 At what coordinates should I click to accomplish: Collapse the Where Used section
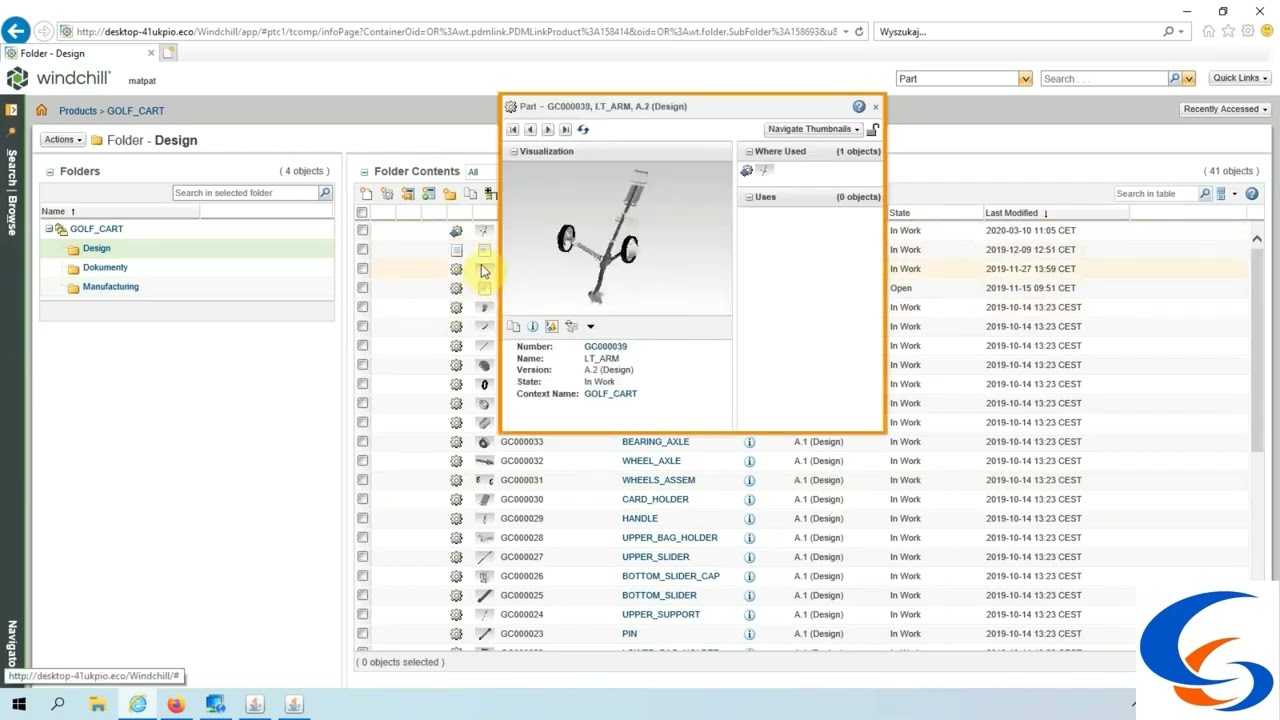pos(749,152)
